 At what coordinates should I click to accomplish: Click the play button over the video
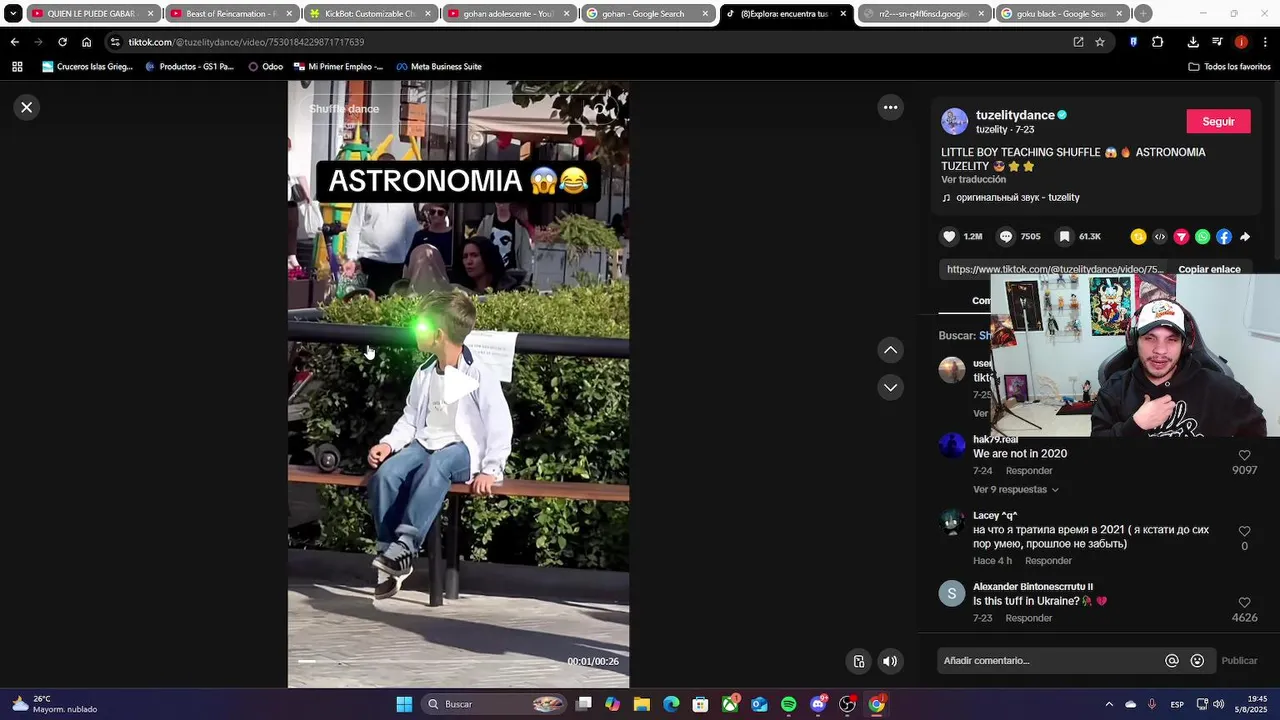click(459, 385)
